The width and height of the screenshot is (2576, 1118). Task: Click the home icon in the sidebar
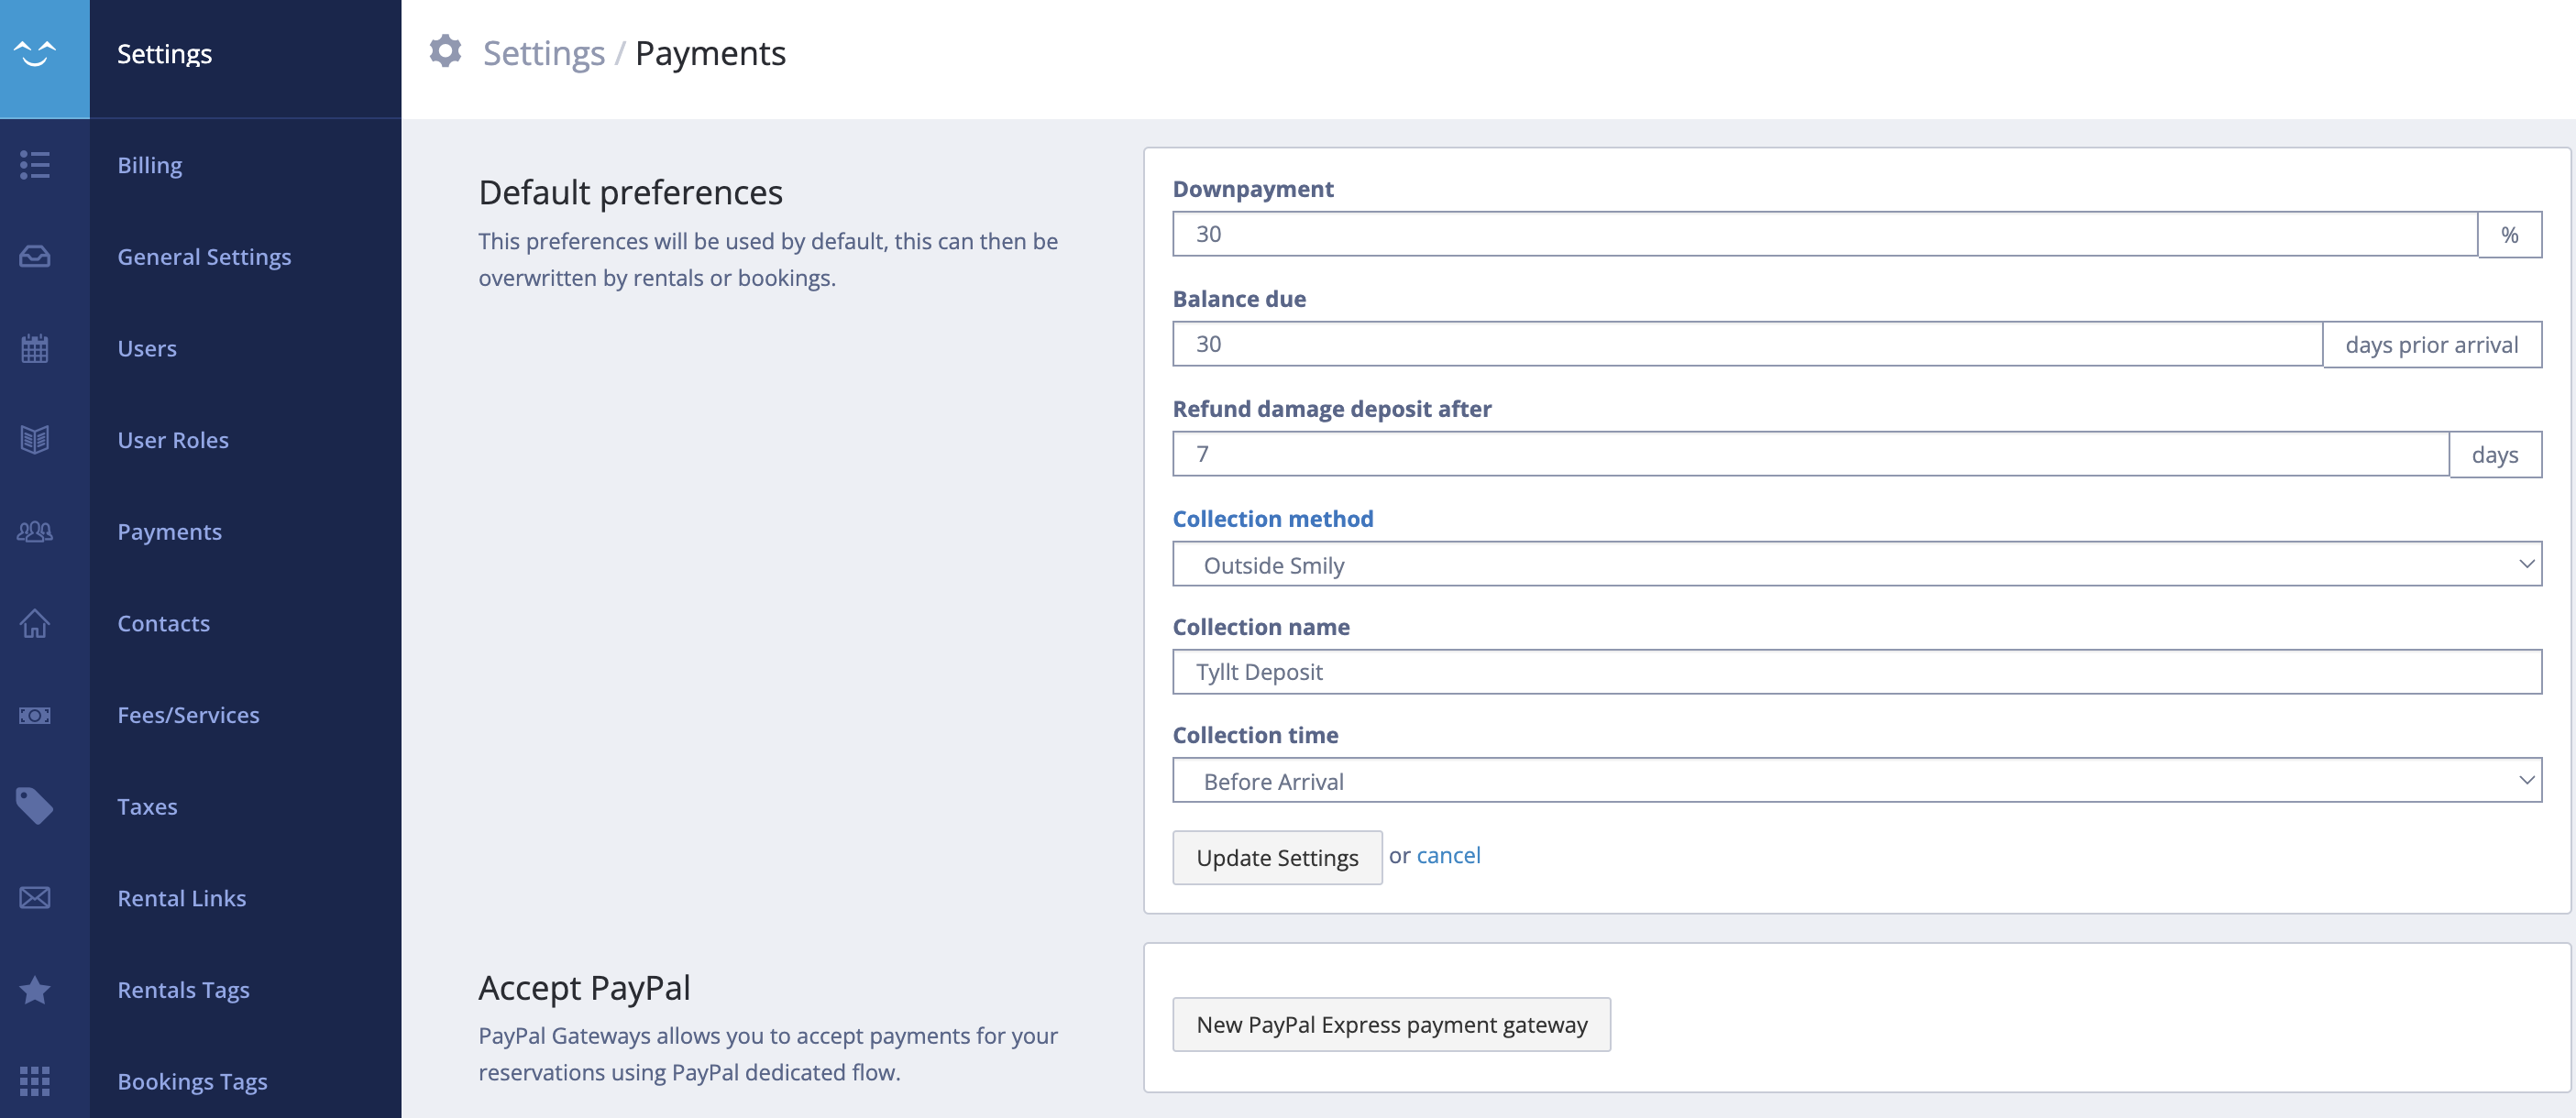click(34, 623)
